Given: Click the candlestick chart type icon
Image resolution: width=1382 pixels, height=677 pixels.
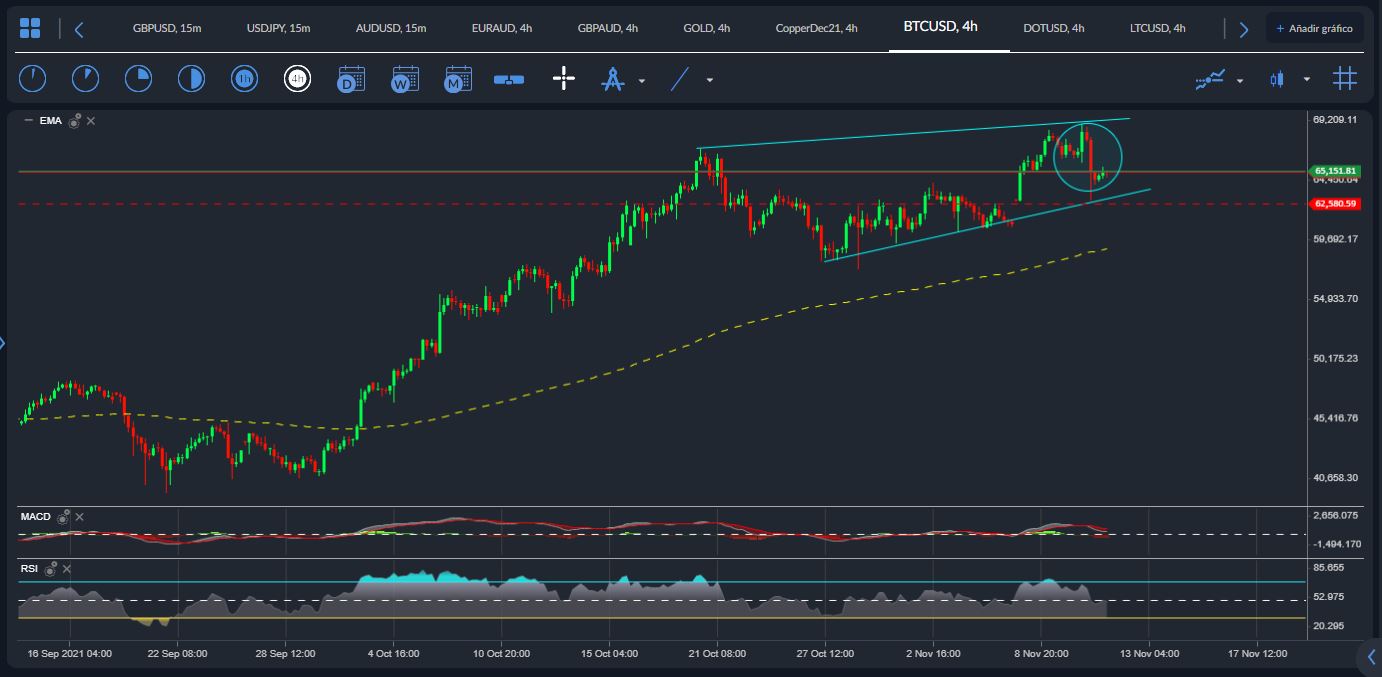Looking at the screenshot, I should coord(1276,79).
